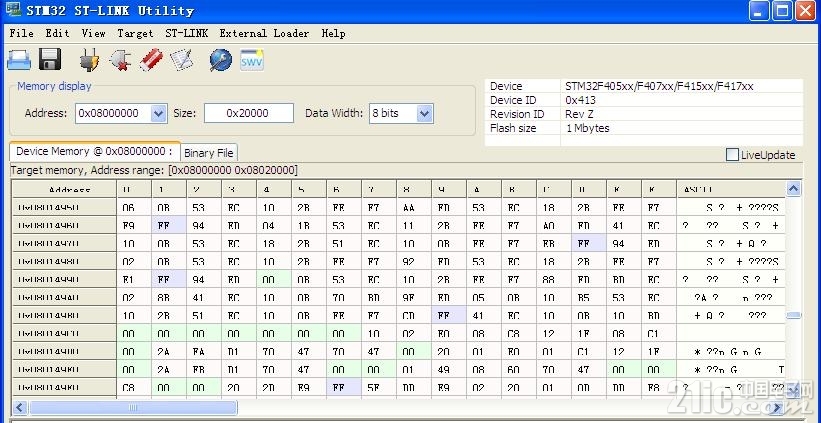
Task: Disconnect from target toolbar icon
Action: click(120, 60)
